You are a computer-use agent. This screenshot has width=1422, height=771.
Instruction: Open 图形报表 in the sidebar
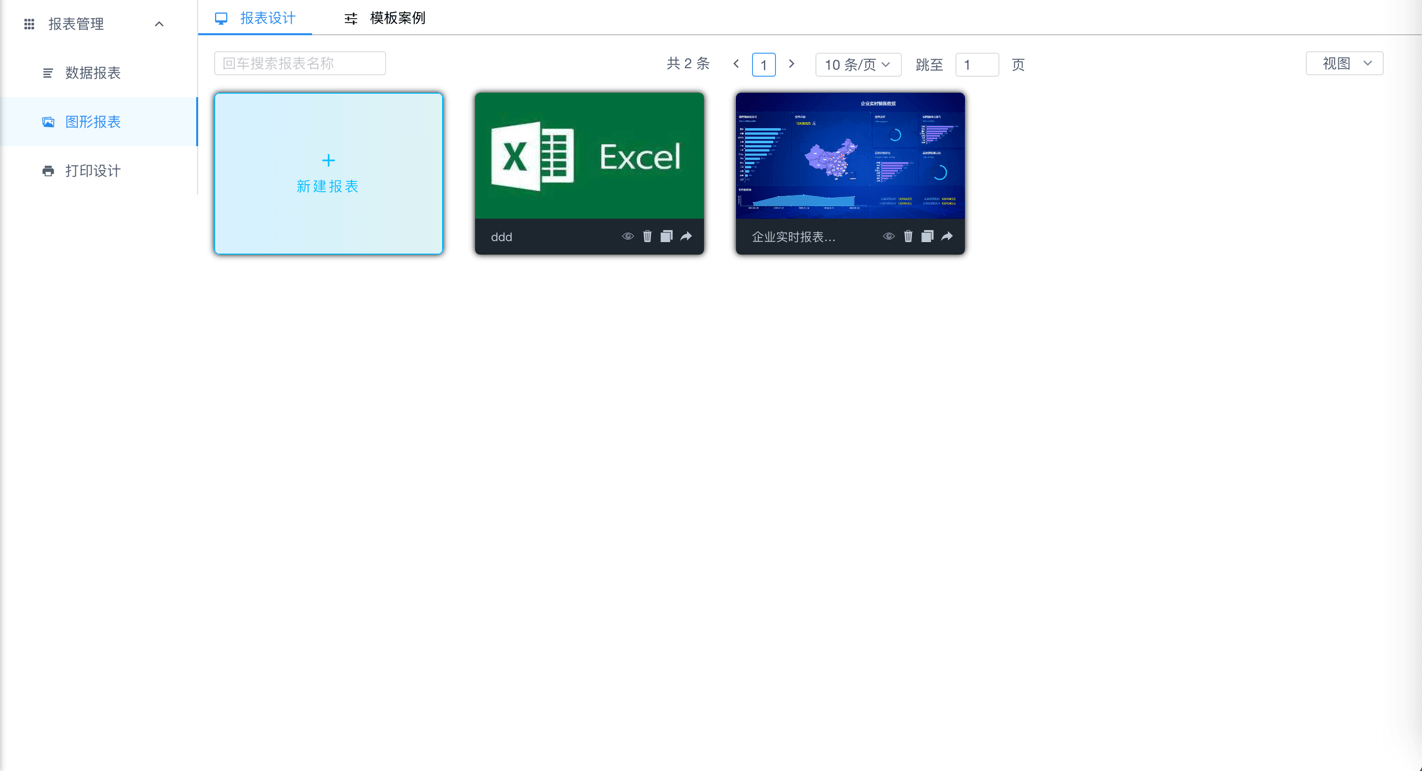pyautogui.click(x=99, y=122)
